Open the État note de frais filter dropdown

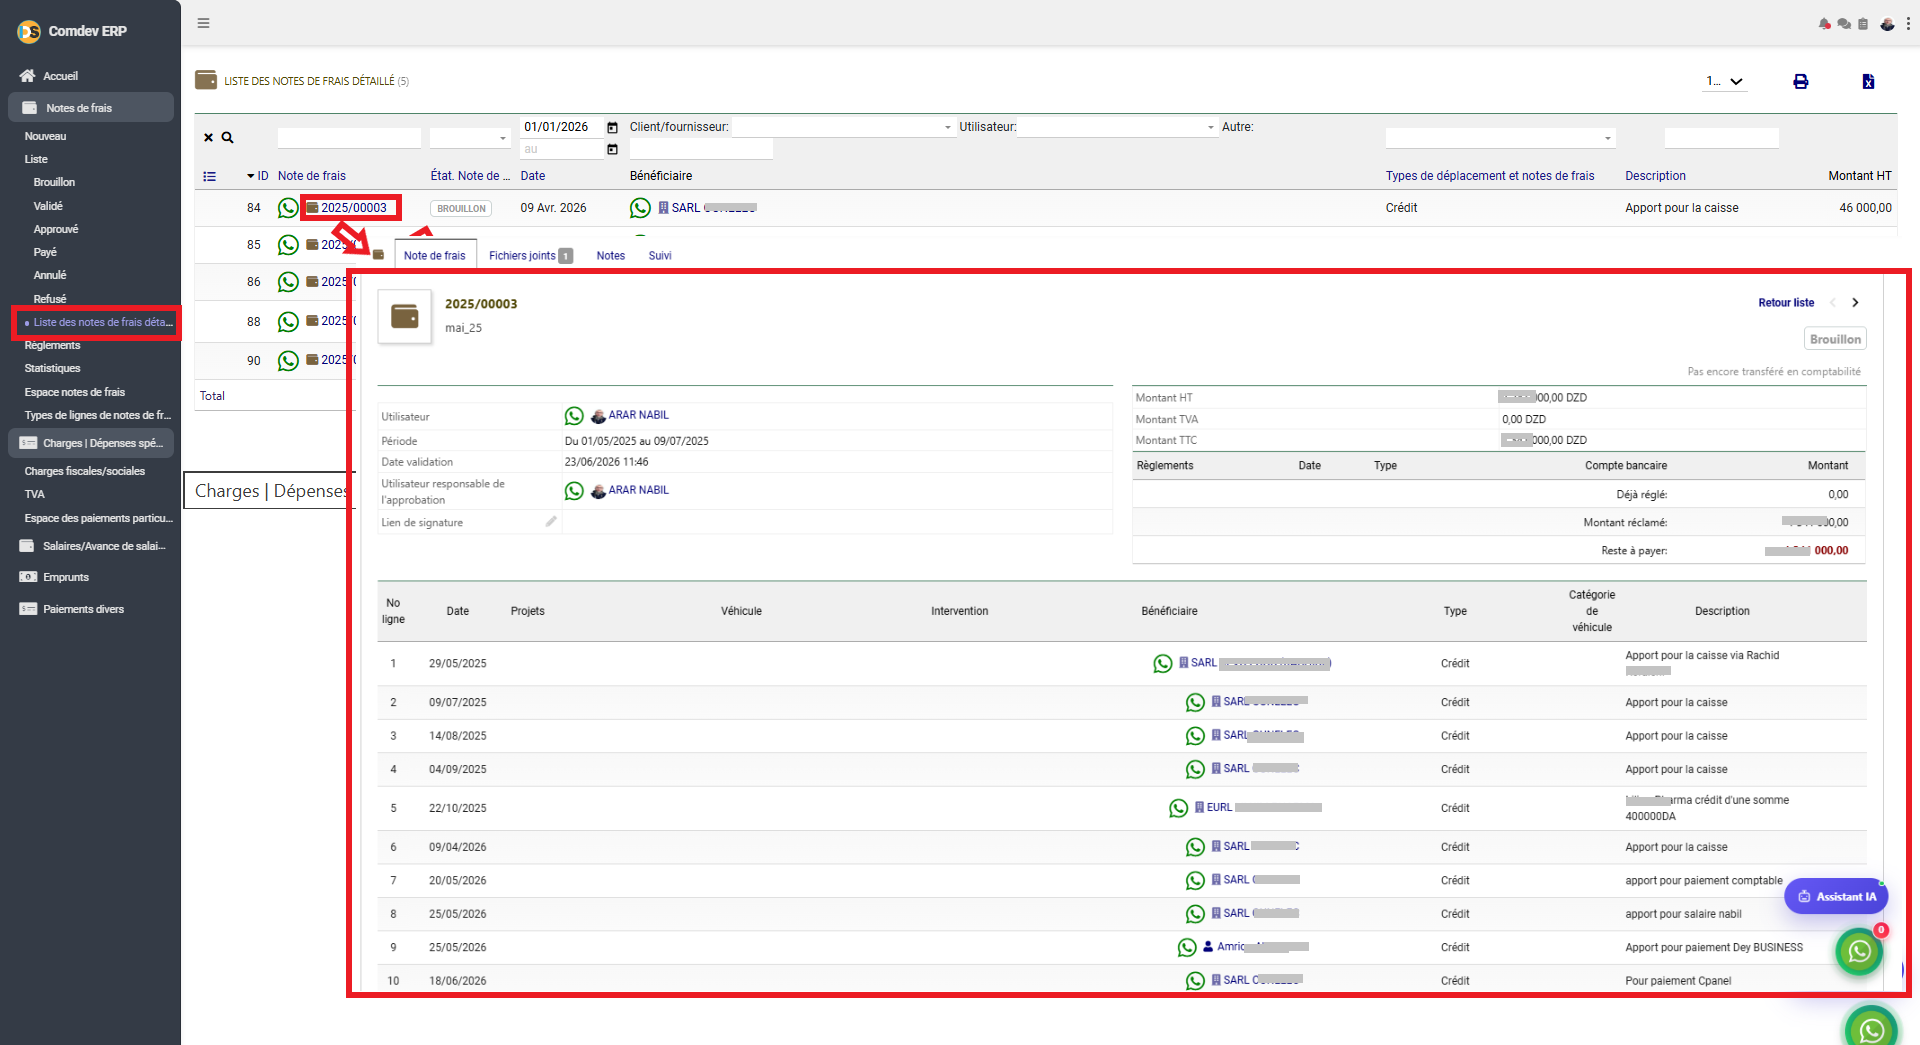tap(470, 138)
